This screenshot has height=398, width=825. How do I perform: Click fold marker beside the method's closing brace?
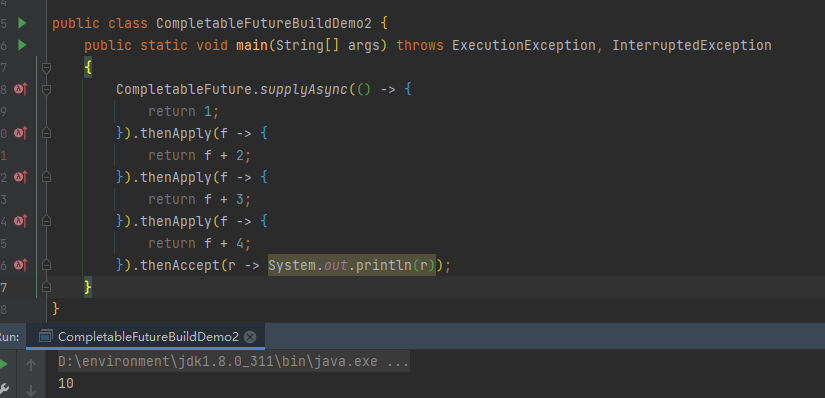[x=46, y=287]
